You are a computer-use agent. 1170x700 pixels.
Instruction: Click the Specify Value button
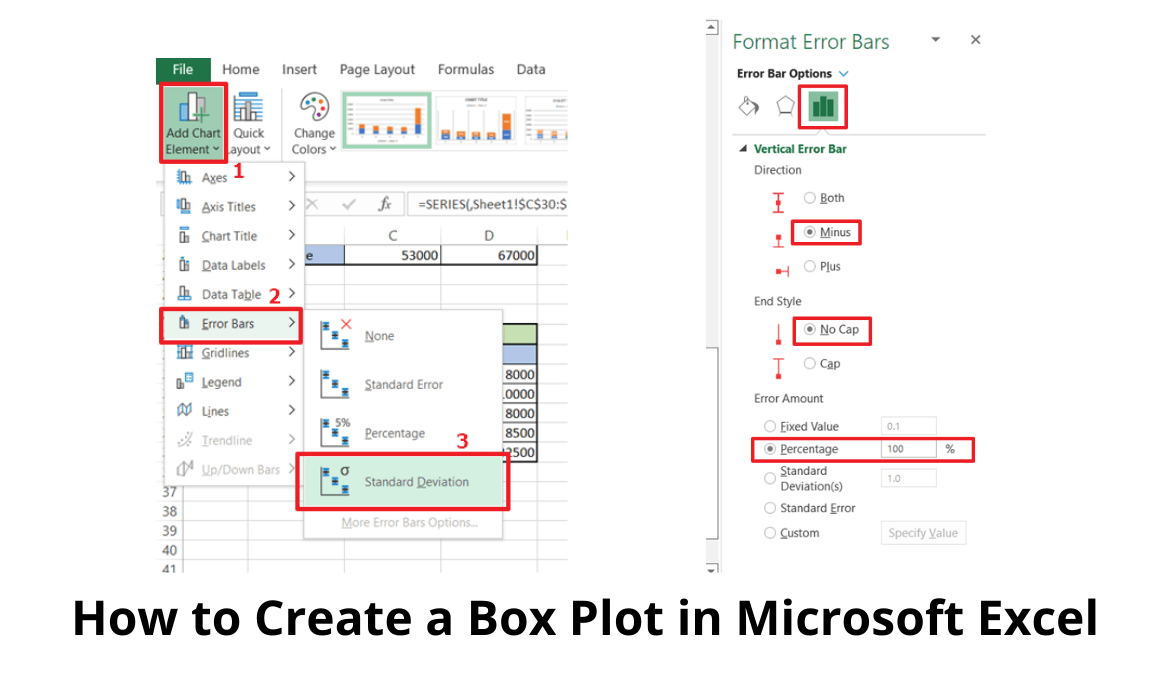point(923,532)
